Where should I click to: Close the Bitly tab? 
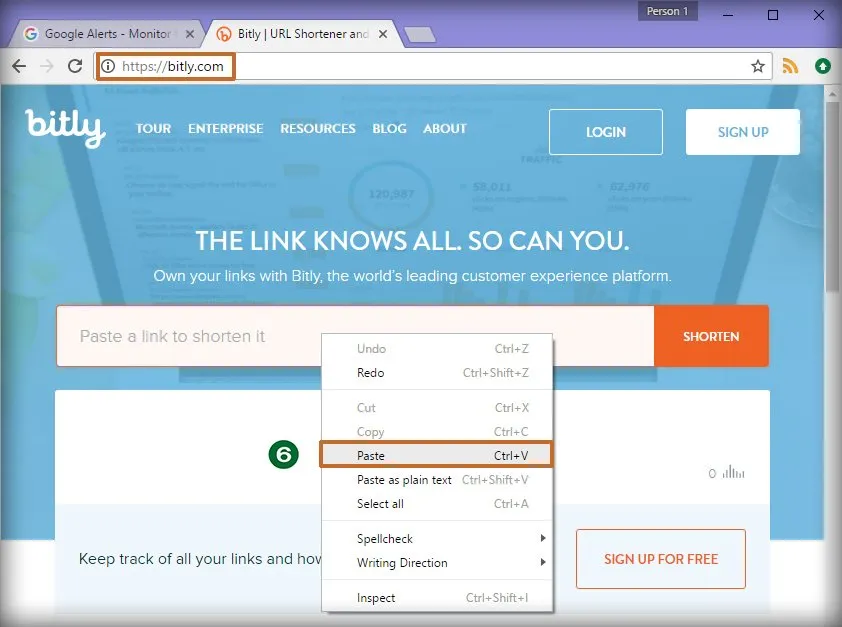pyautogui.click(x=383, y=34)
